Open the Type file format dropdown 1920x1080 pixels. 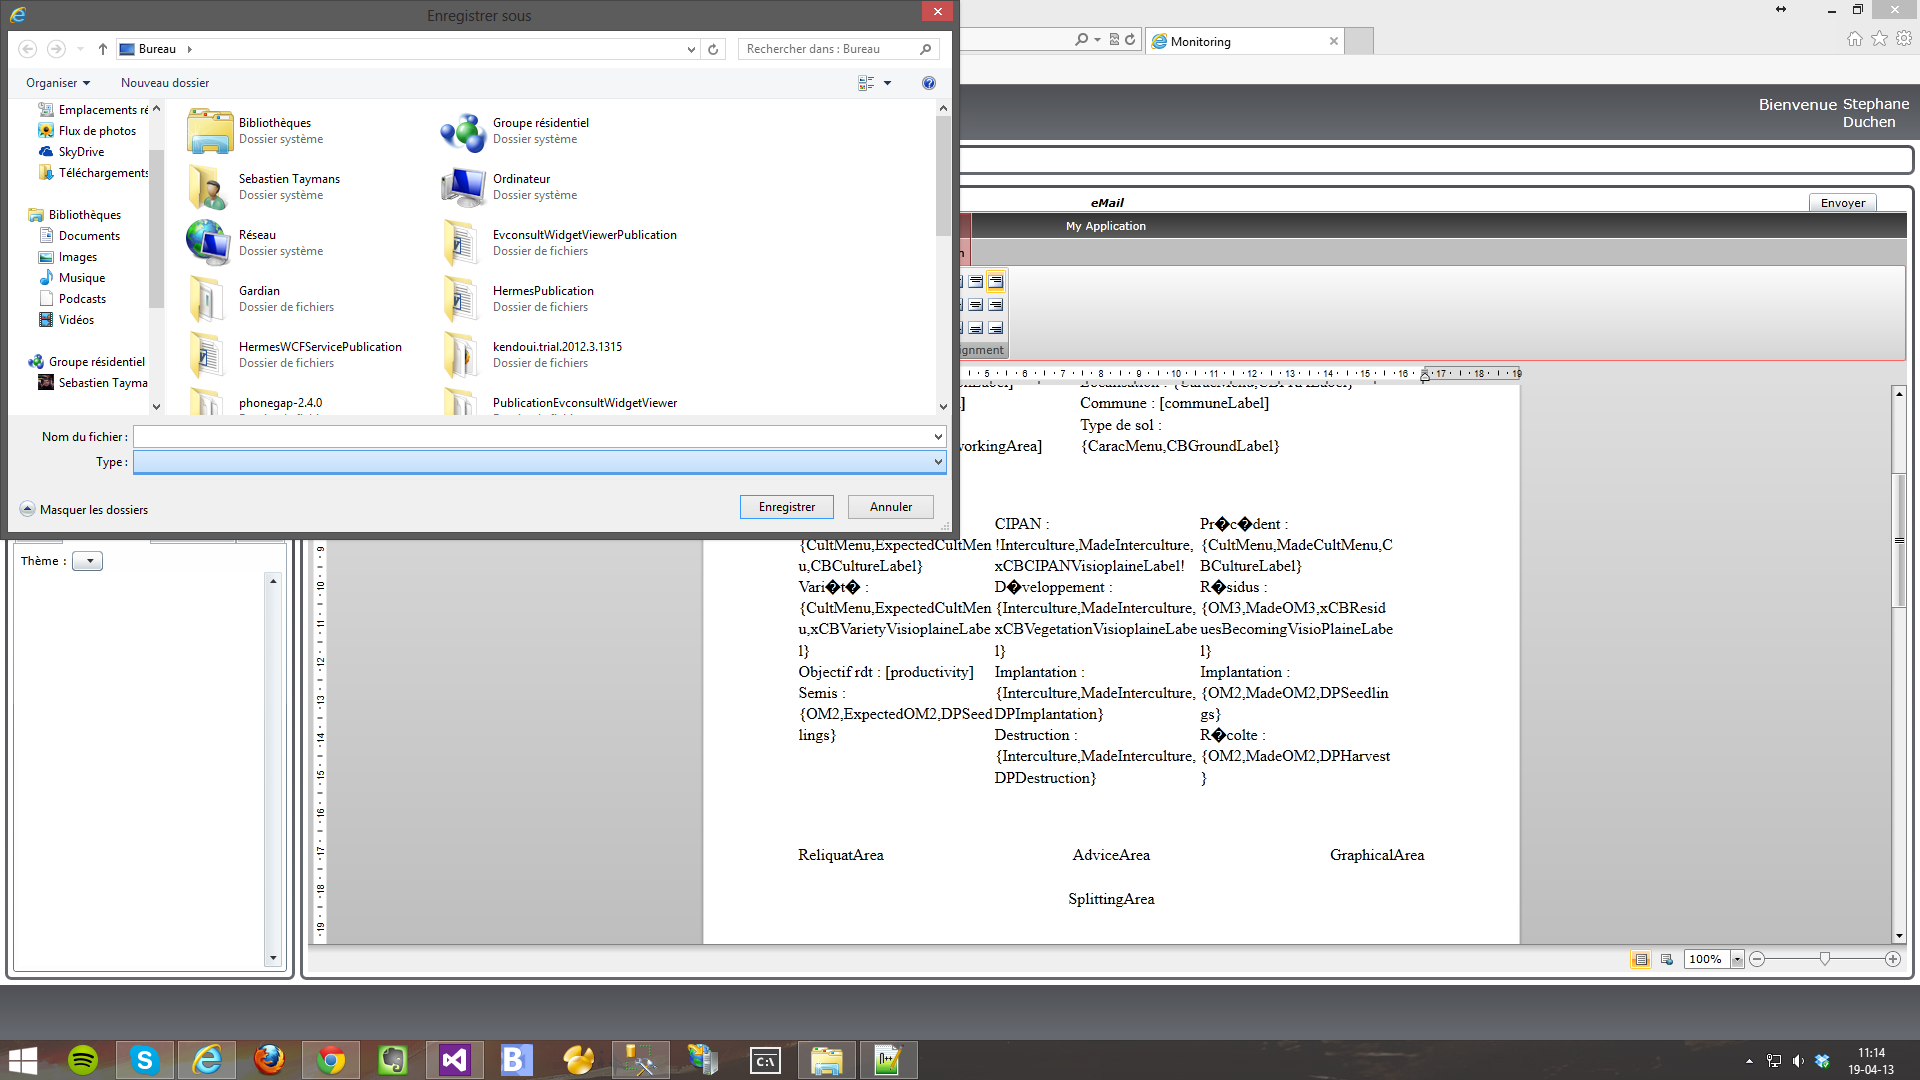click(938, 462)
